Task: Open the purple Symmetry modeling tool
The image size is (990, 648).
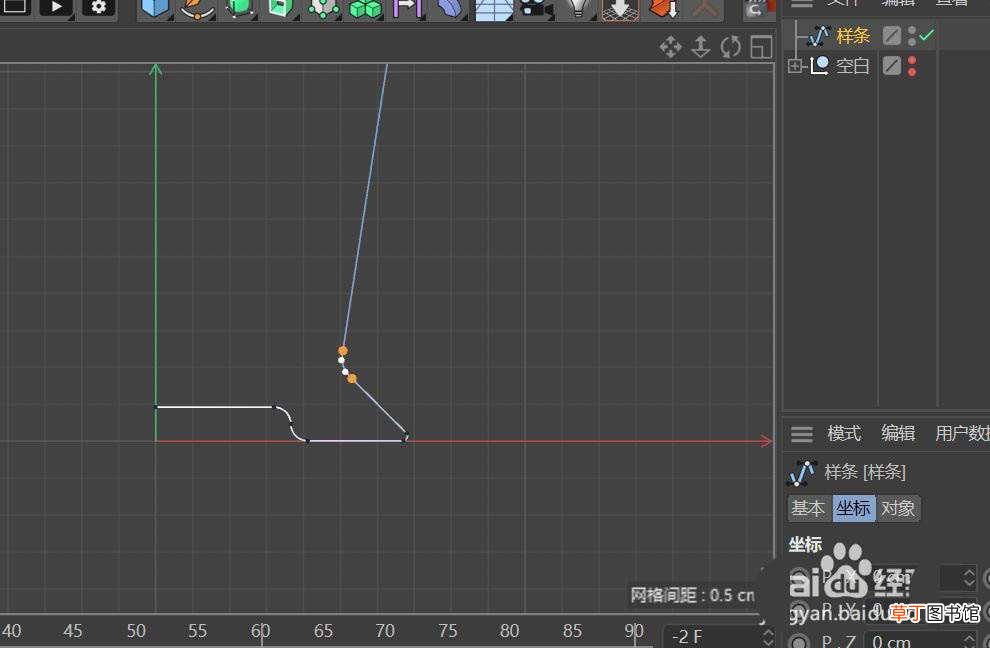Action: pos(407,8)
